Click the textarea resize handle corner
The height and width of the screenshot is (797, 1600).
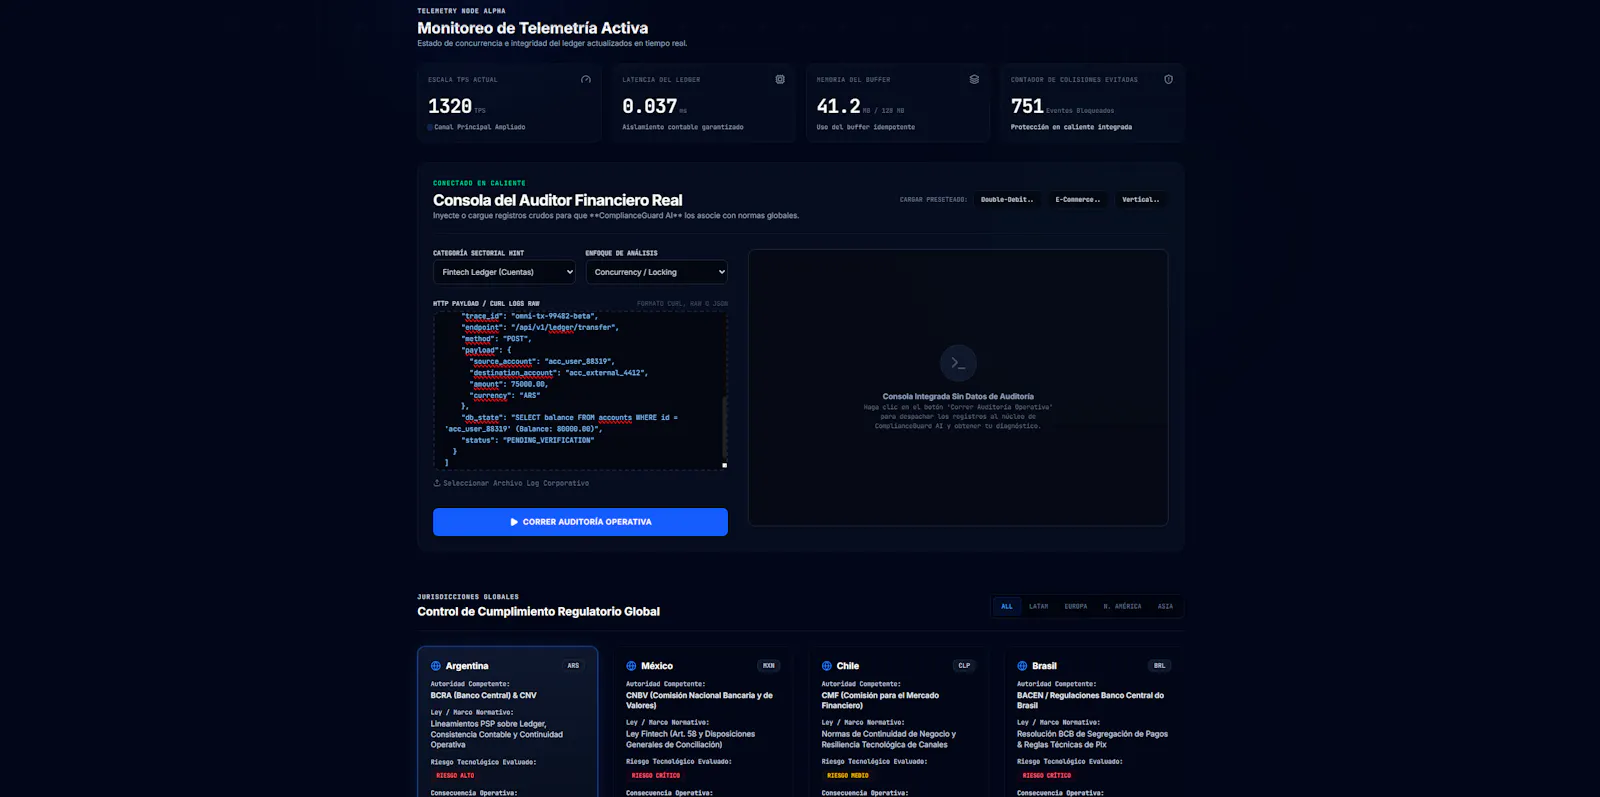pos(724,465)
